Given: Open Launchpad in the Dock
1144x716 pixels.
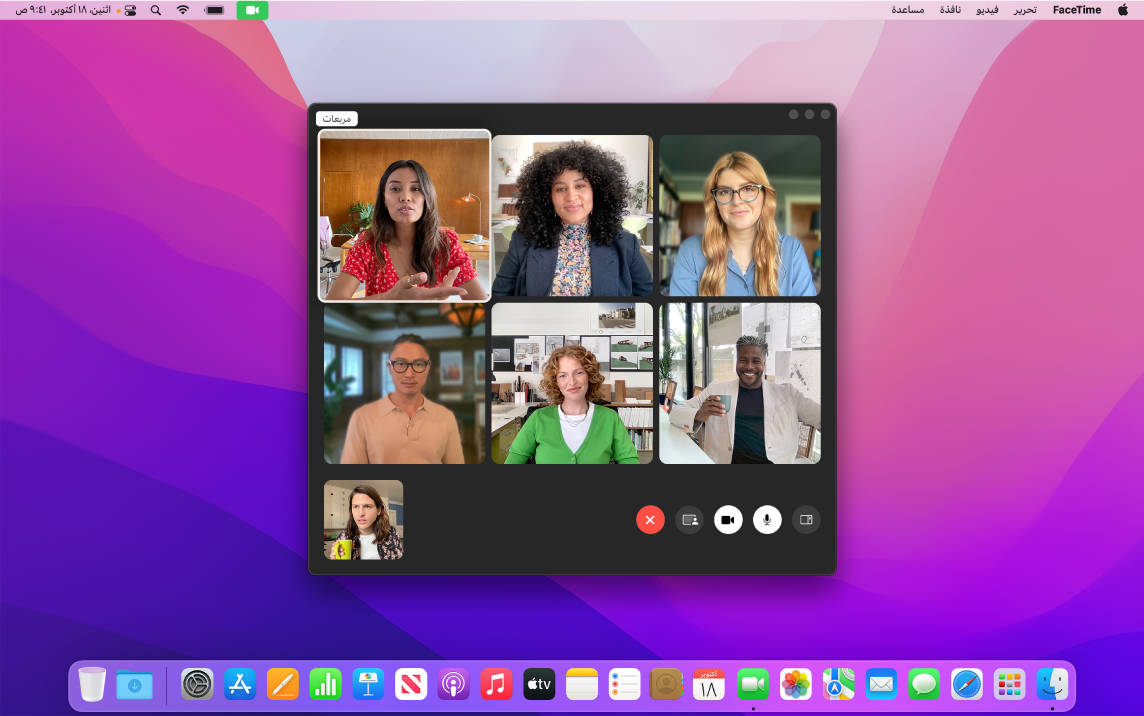Looking at the screenshot, I should click(1008, 685).
